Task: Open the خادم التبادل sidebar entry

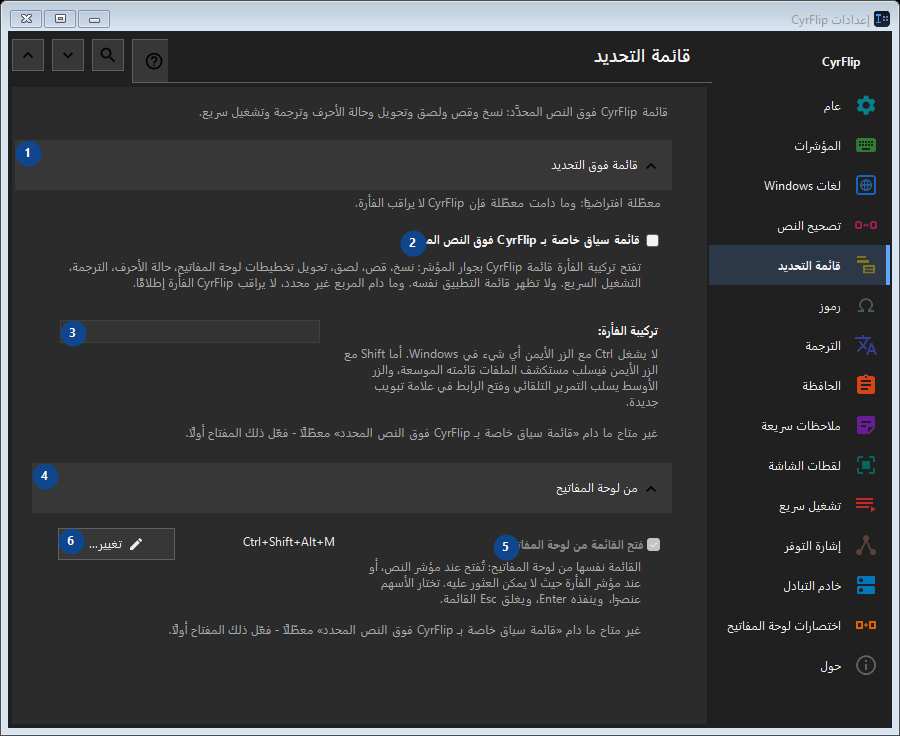Action: [x=798, y=584]
